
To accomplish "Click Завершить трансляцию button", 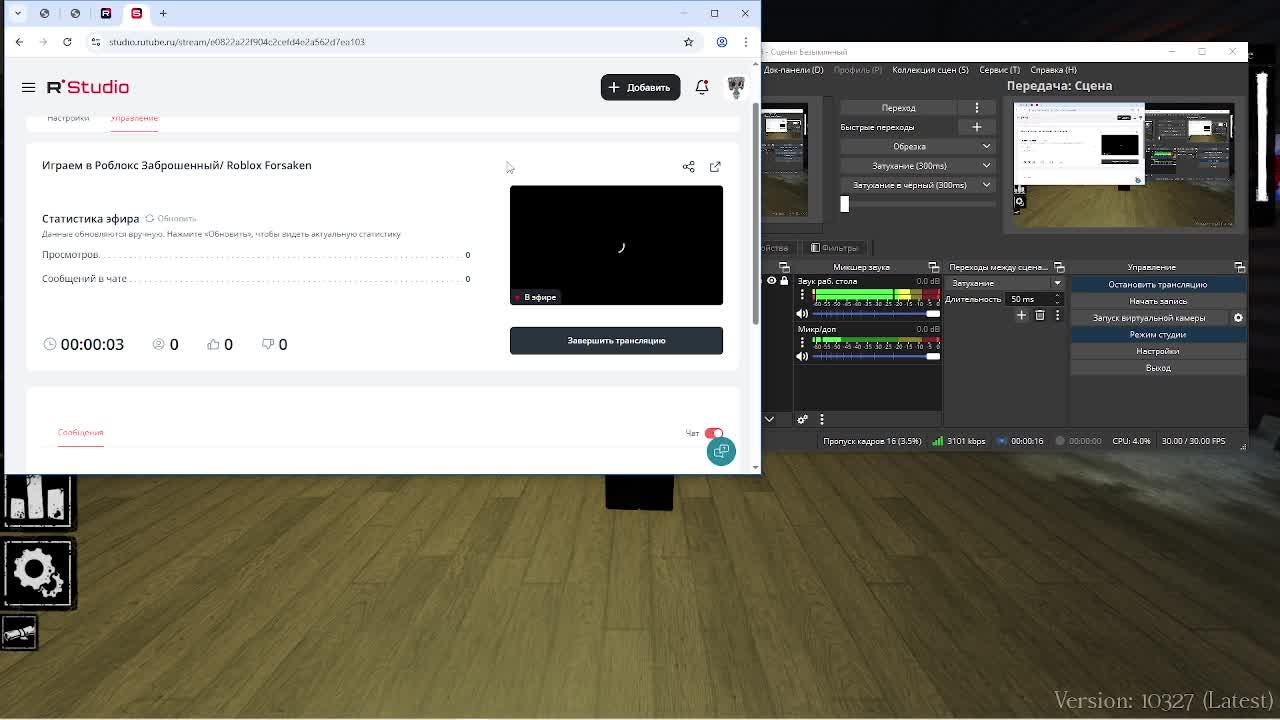I will coord(616,341).
